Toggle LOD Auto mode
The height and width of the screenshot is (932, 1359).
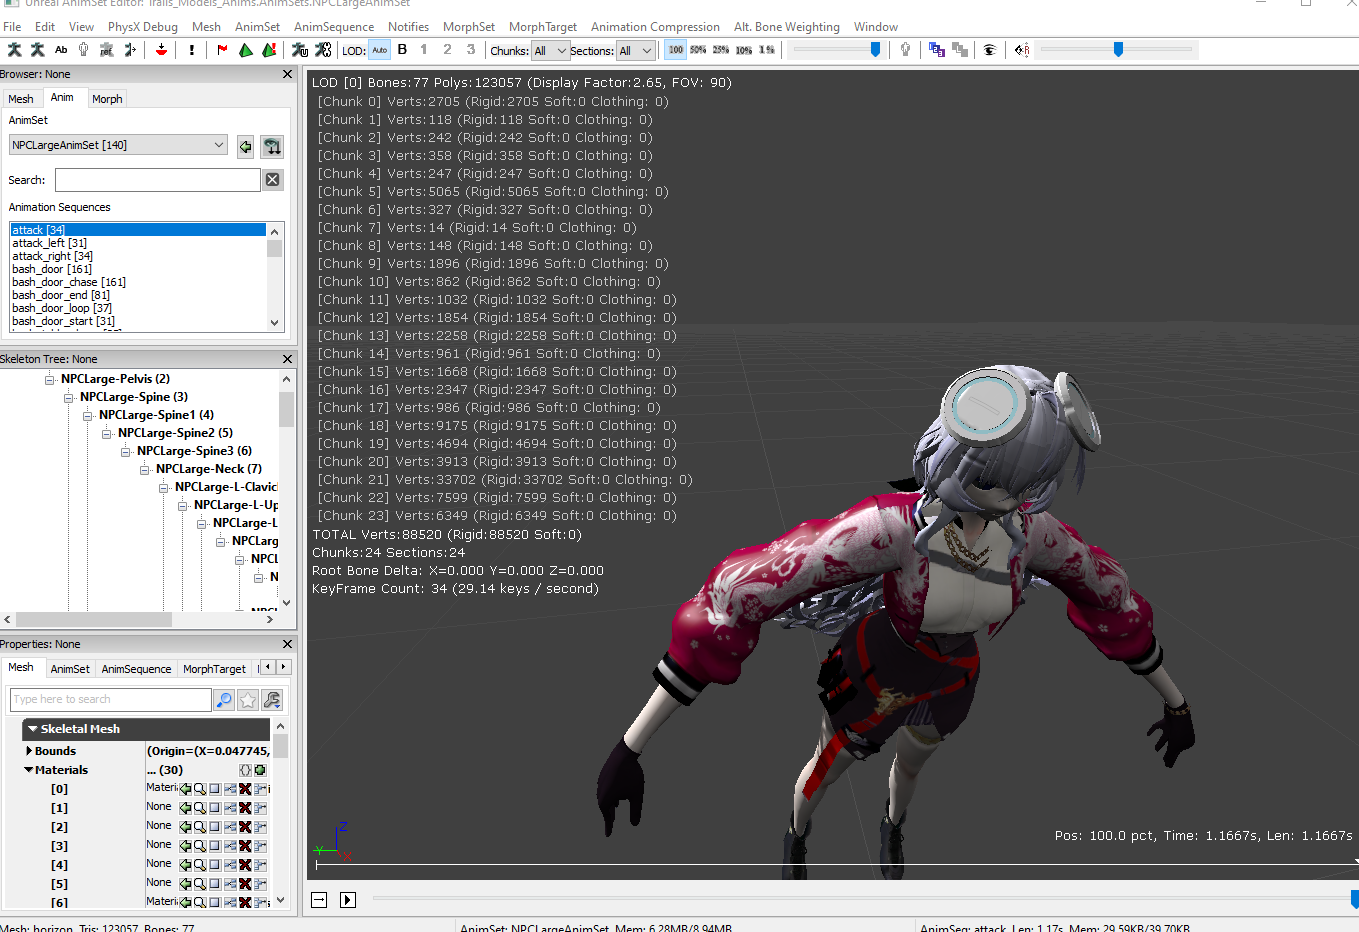(x=379, y=50)
